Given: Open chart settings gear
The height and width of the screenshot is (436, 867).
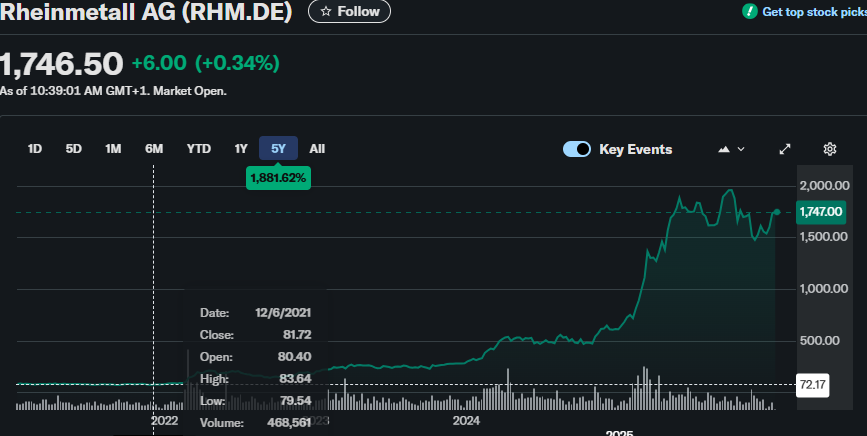Looking at the screenshot, I should [x=829, y=149].
